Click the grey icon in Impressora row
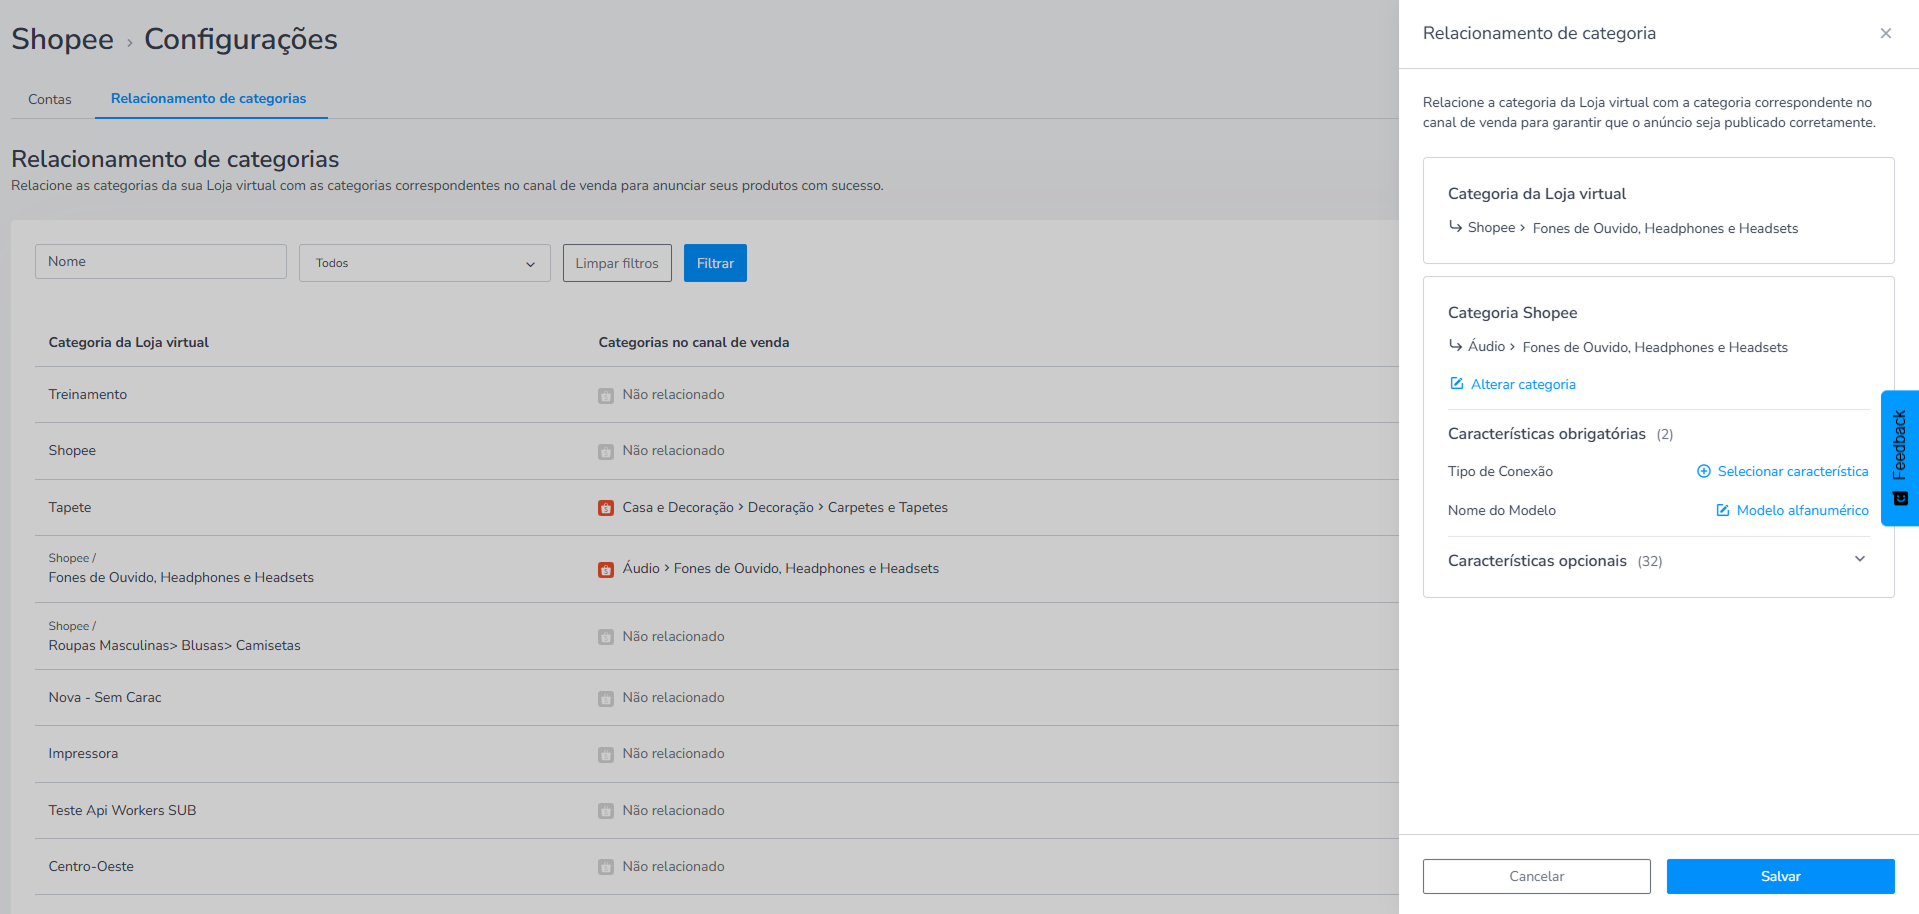Screen dimensions: 1919x914 (606, 754)
